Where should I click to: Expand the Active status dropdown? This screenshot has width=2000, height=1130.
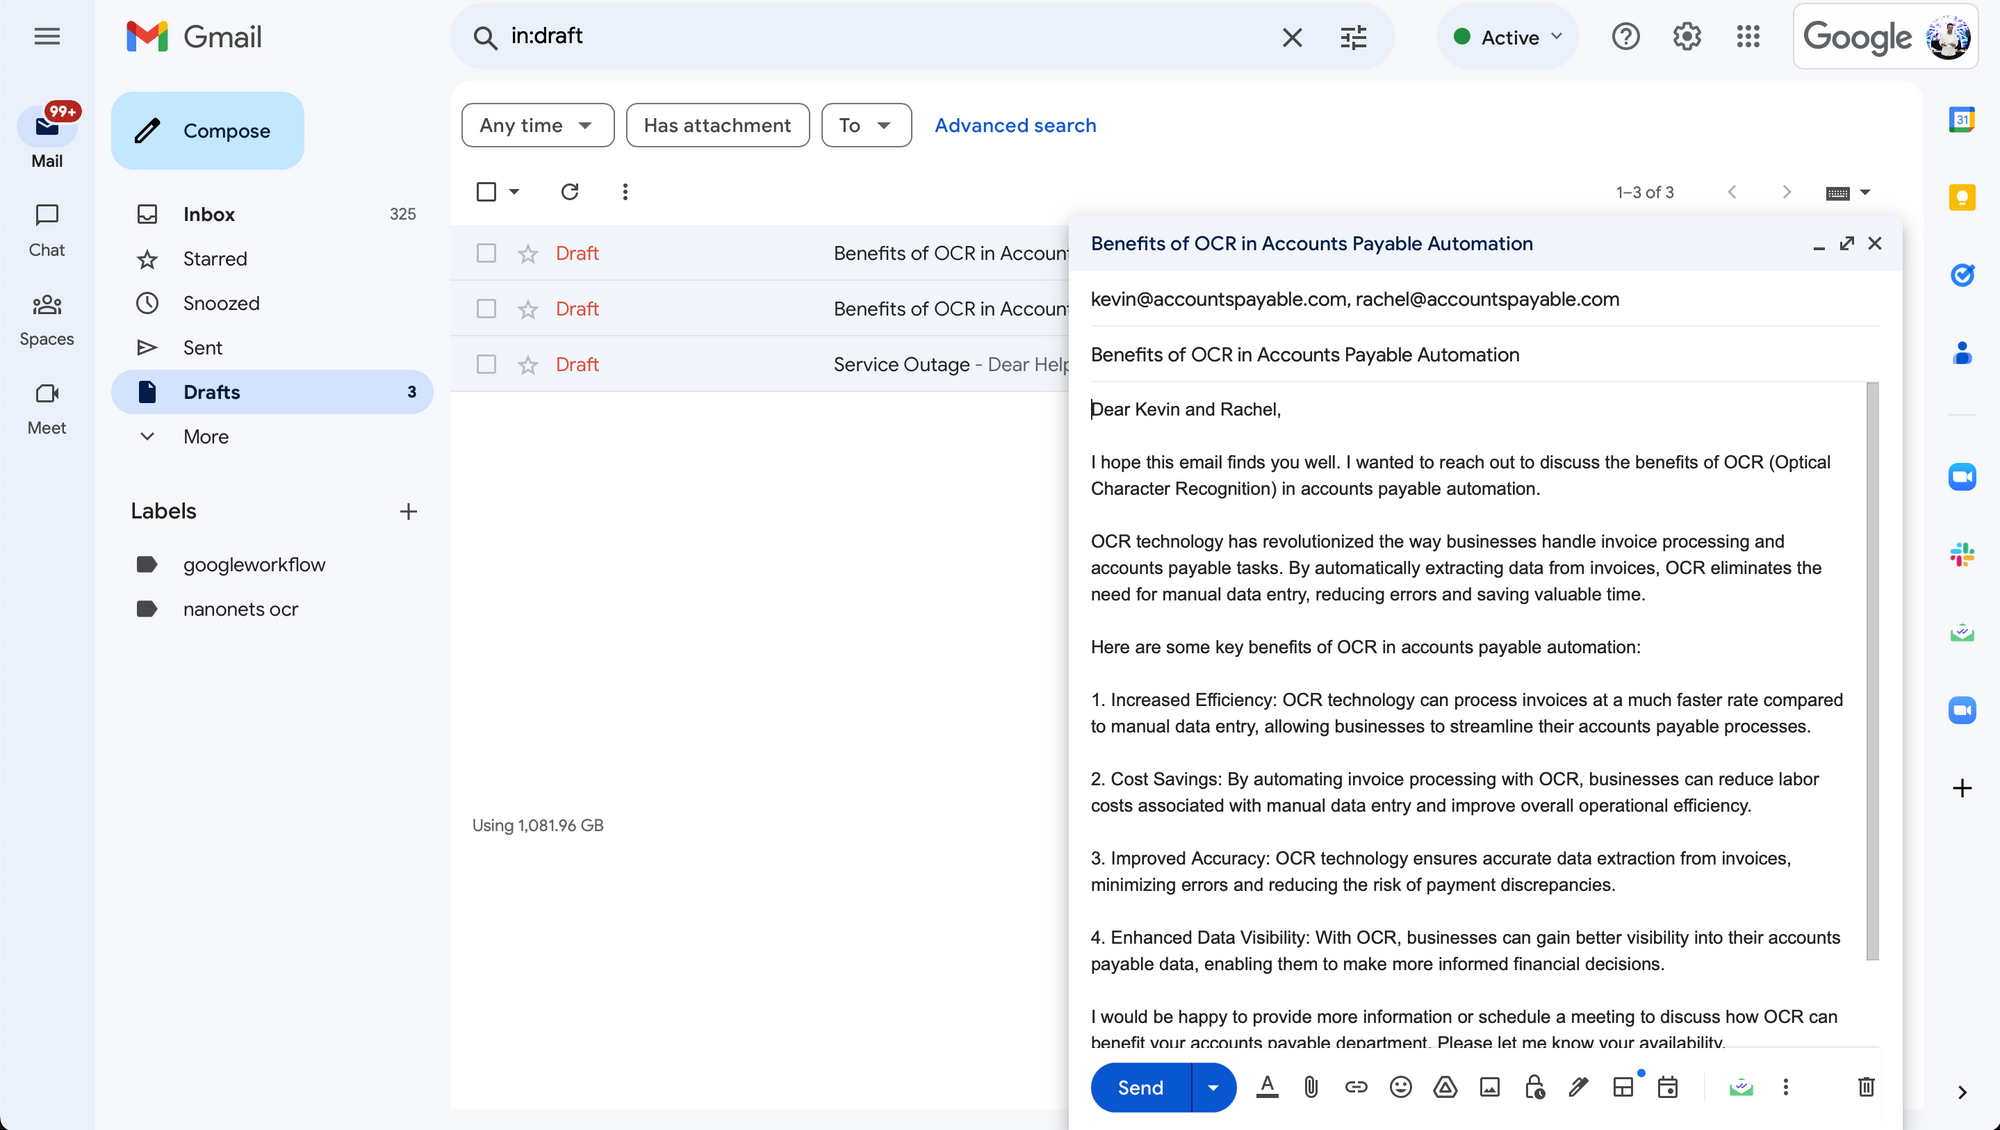pos(1507,37)
